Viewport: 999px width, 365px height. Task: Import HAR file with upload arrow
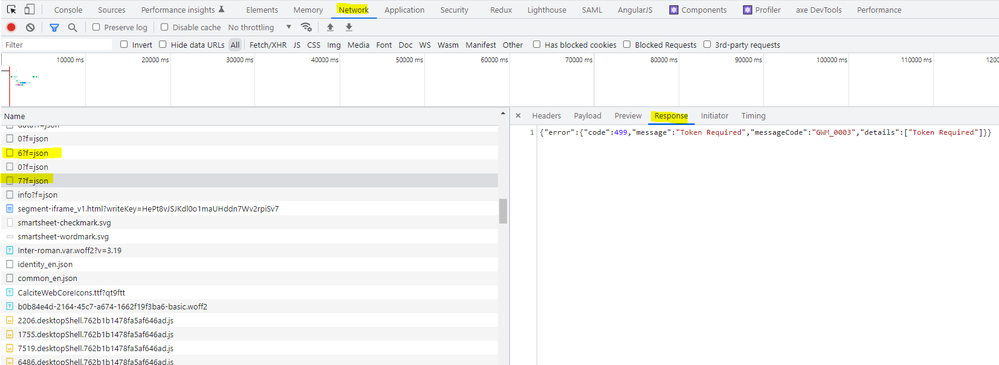pyautogui.click(x=330, y=27)
